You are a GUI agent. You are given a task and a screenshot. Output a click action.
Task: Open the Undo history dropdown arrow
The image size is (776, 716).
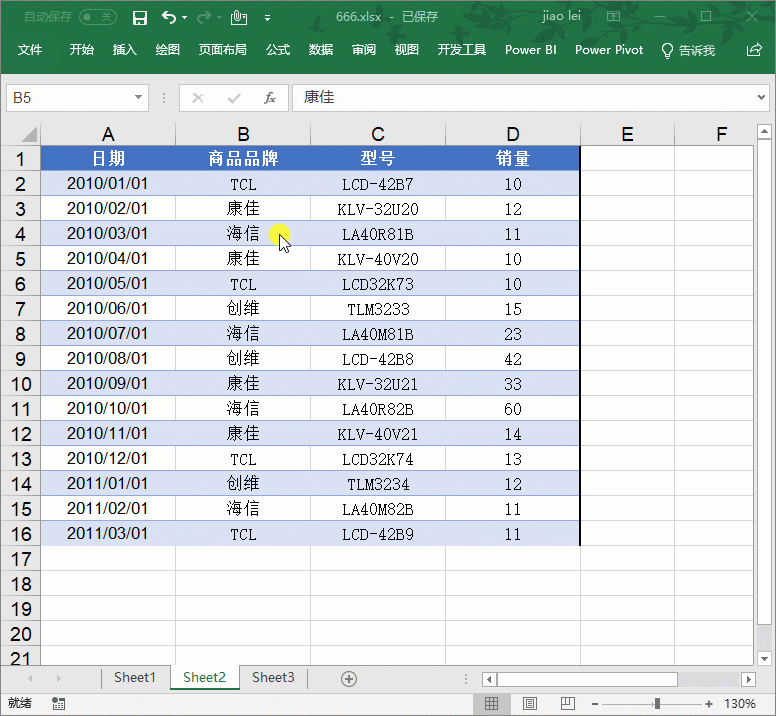[x=185, y=18]
